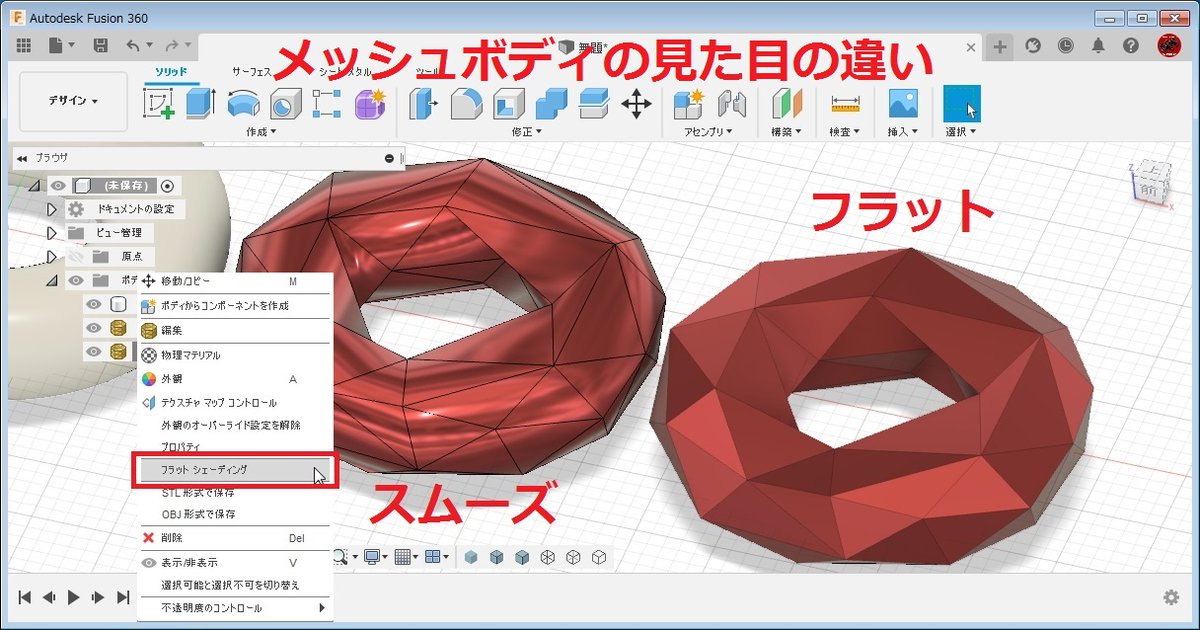
Task: Switch to the ソリッド tab
Action: pos(170,72)
